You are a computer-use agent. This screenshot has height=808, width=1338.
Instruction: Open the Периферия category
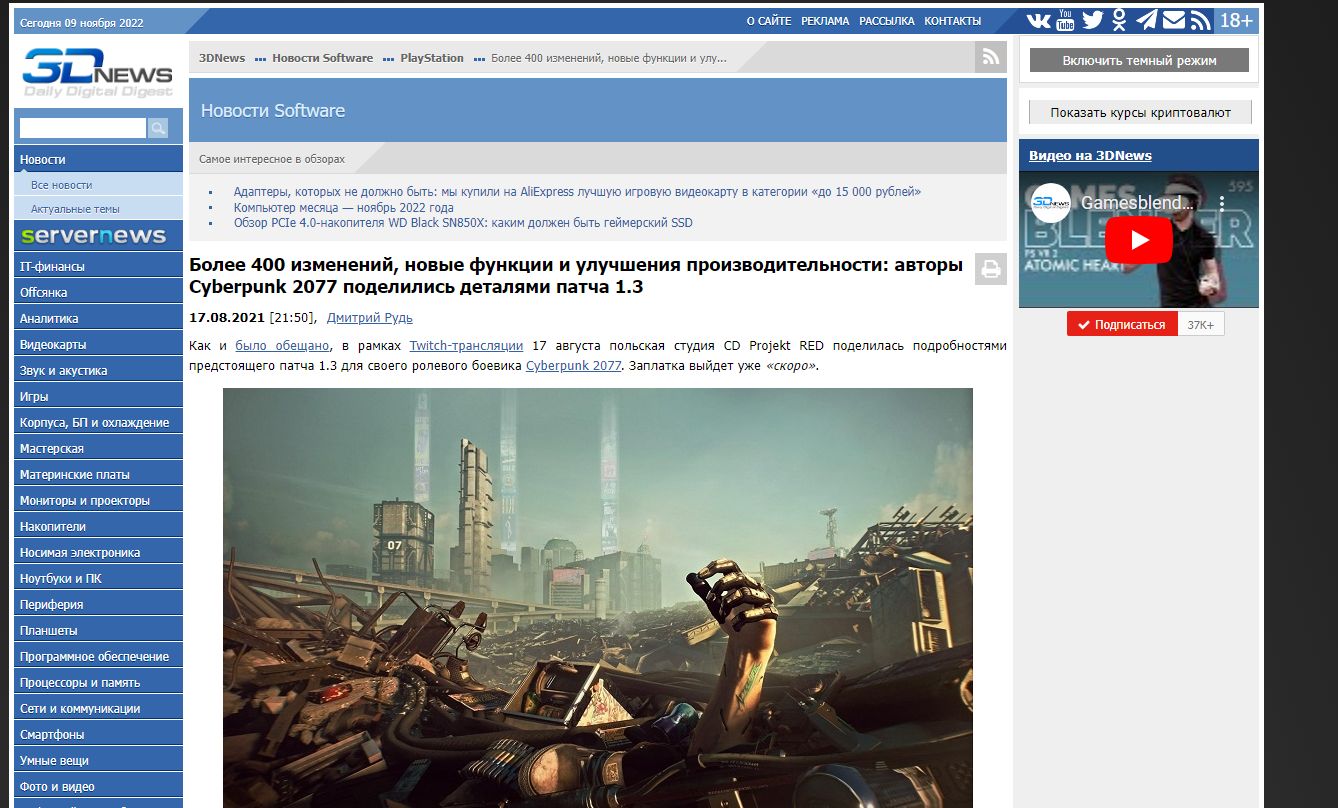pos(98,604)
